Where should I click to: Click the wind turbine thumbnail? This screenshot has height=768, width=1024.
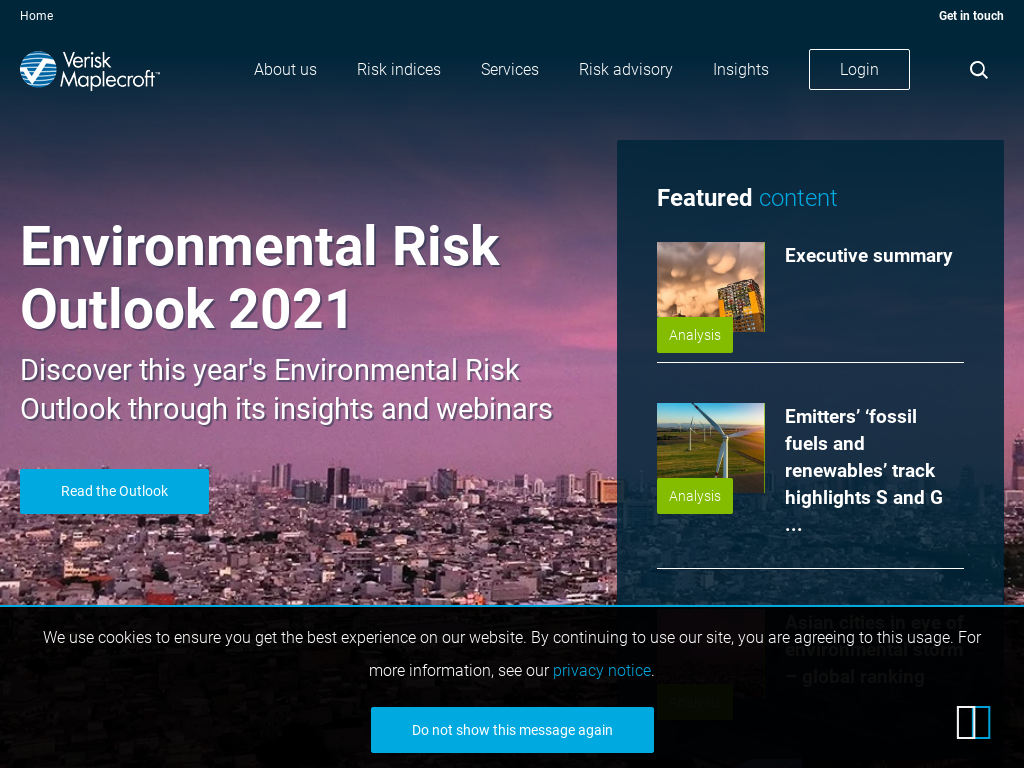click(711, 448)
